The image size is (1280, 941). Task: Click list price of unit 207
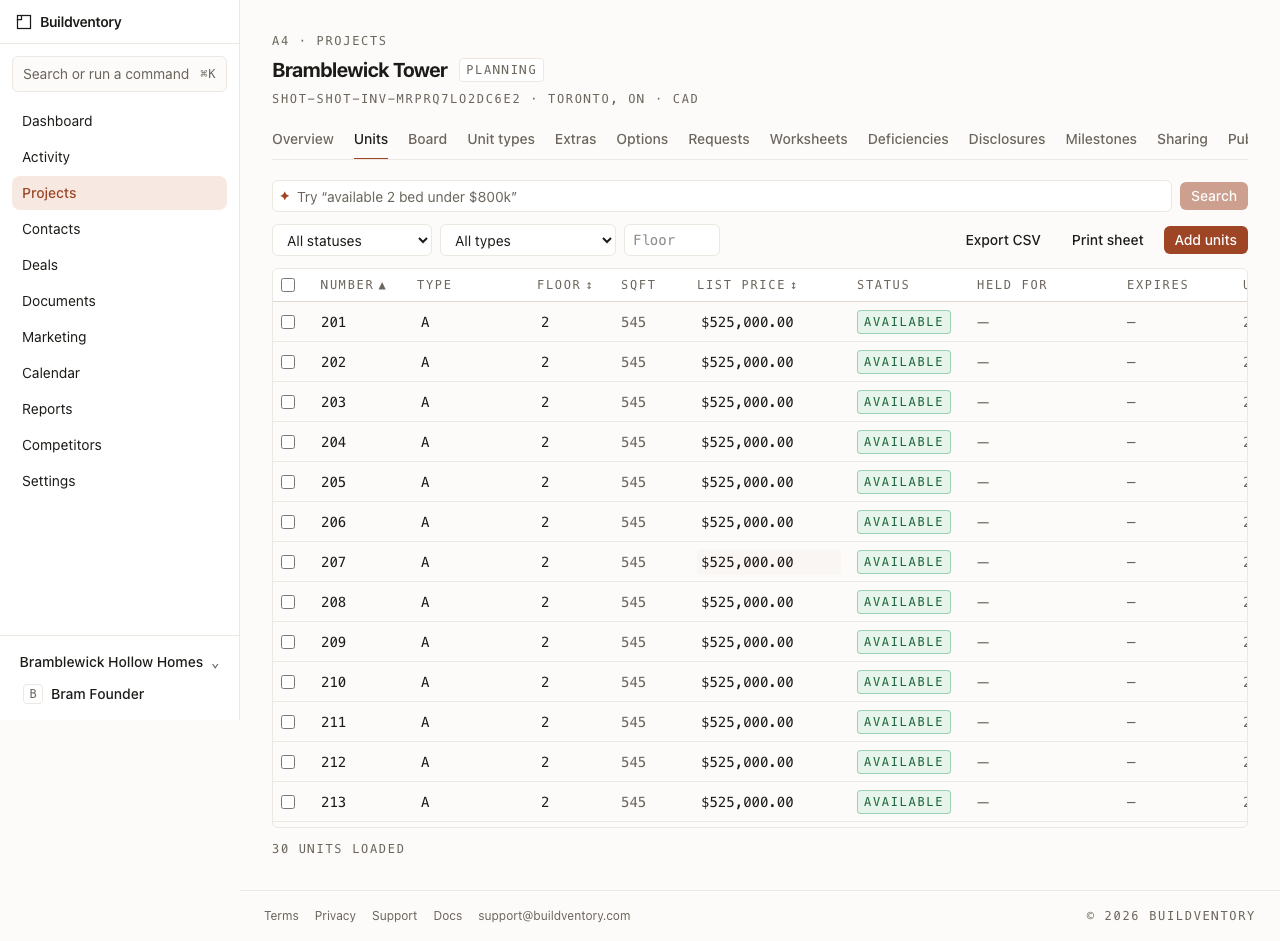(x=768, y=562)
